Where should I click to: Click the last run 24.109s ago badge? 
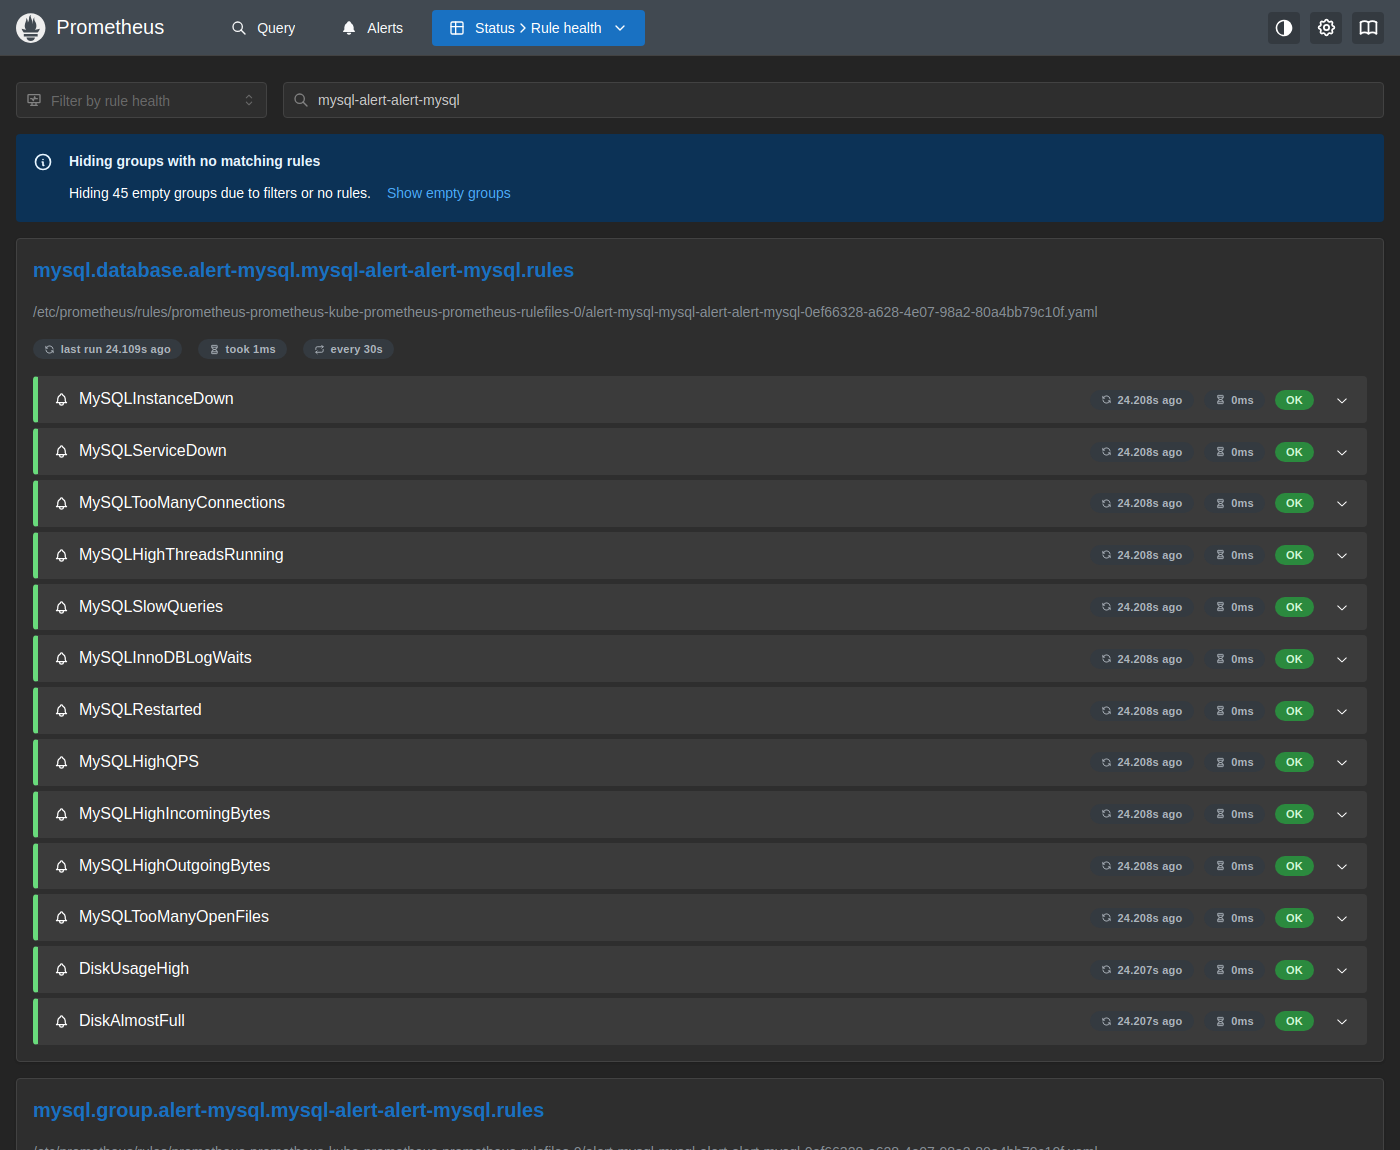click(107, 349)
